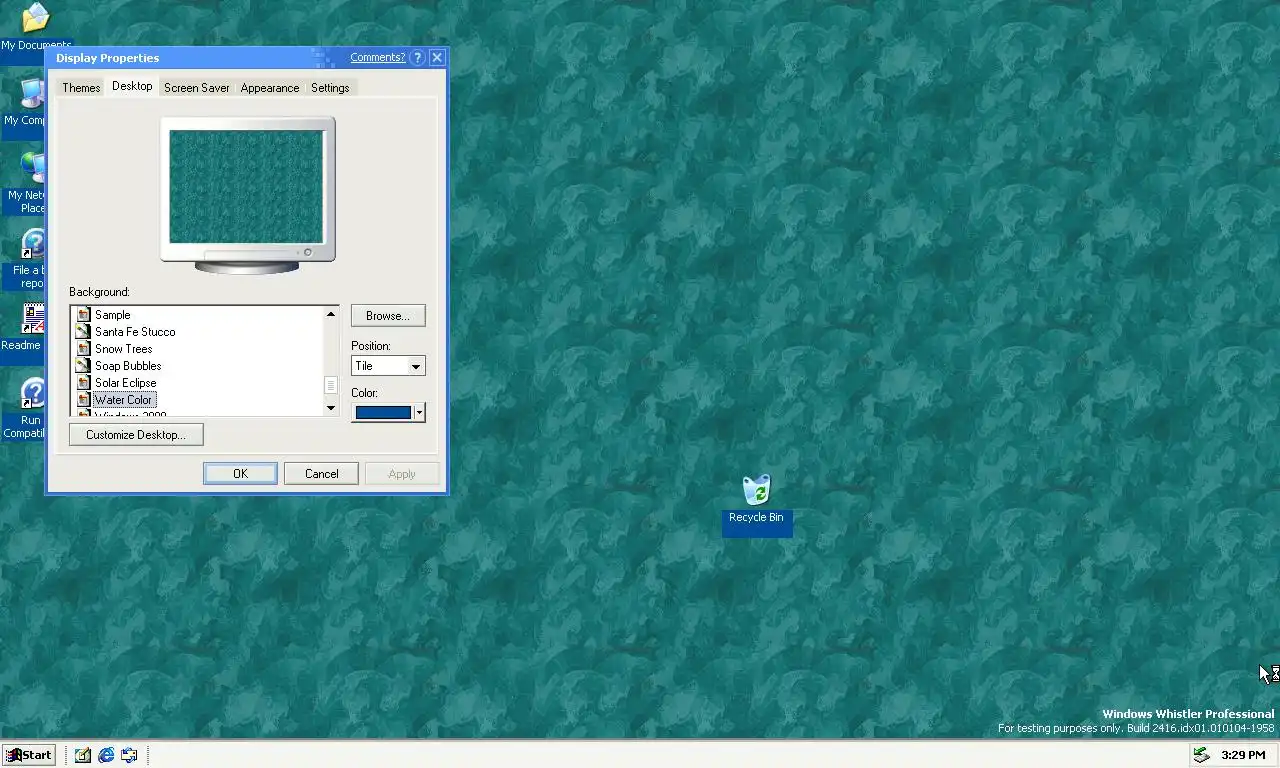Click the Snow Trees wallpaper icon
Screen dimensions: 1280x768
tap(84, 349)
